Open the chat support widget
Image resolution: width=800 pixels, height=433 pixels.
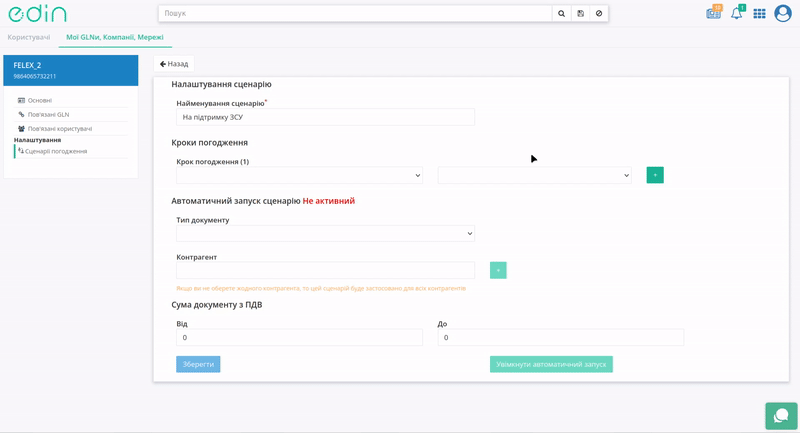point(781,416)
